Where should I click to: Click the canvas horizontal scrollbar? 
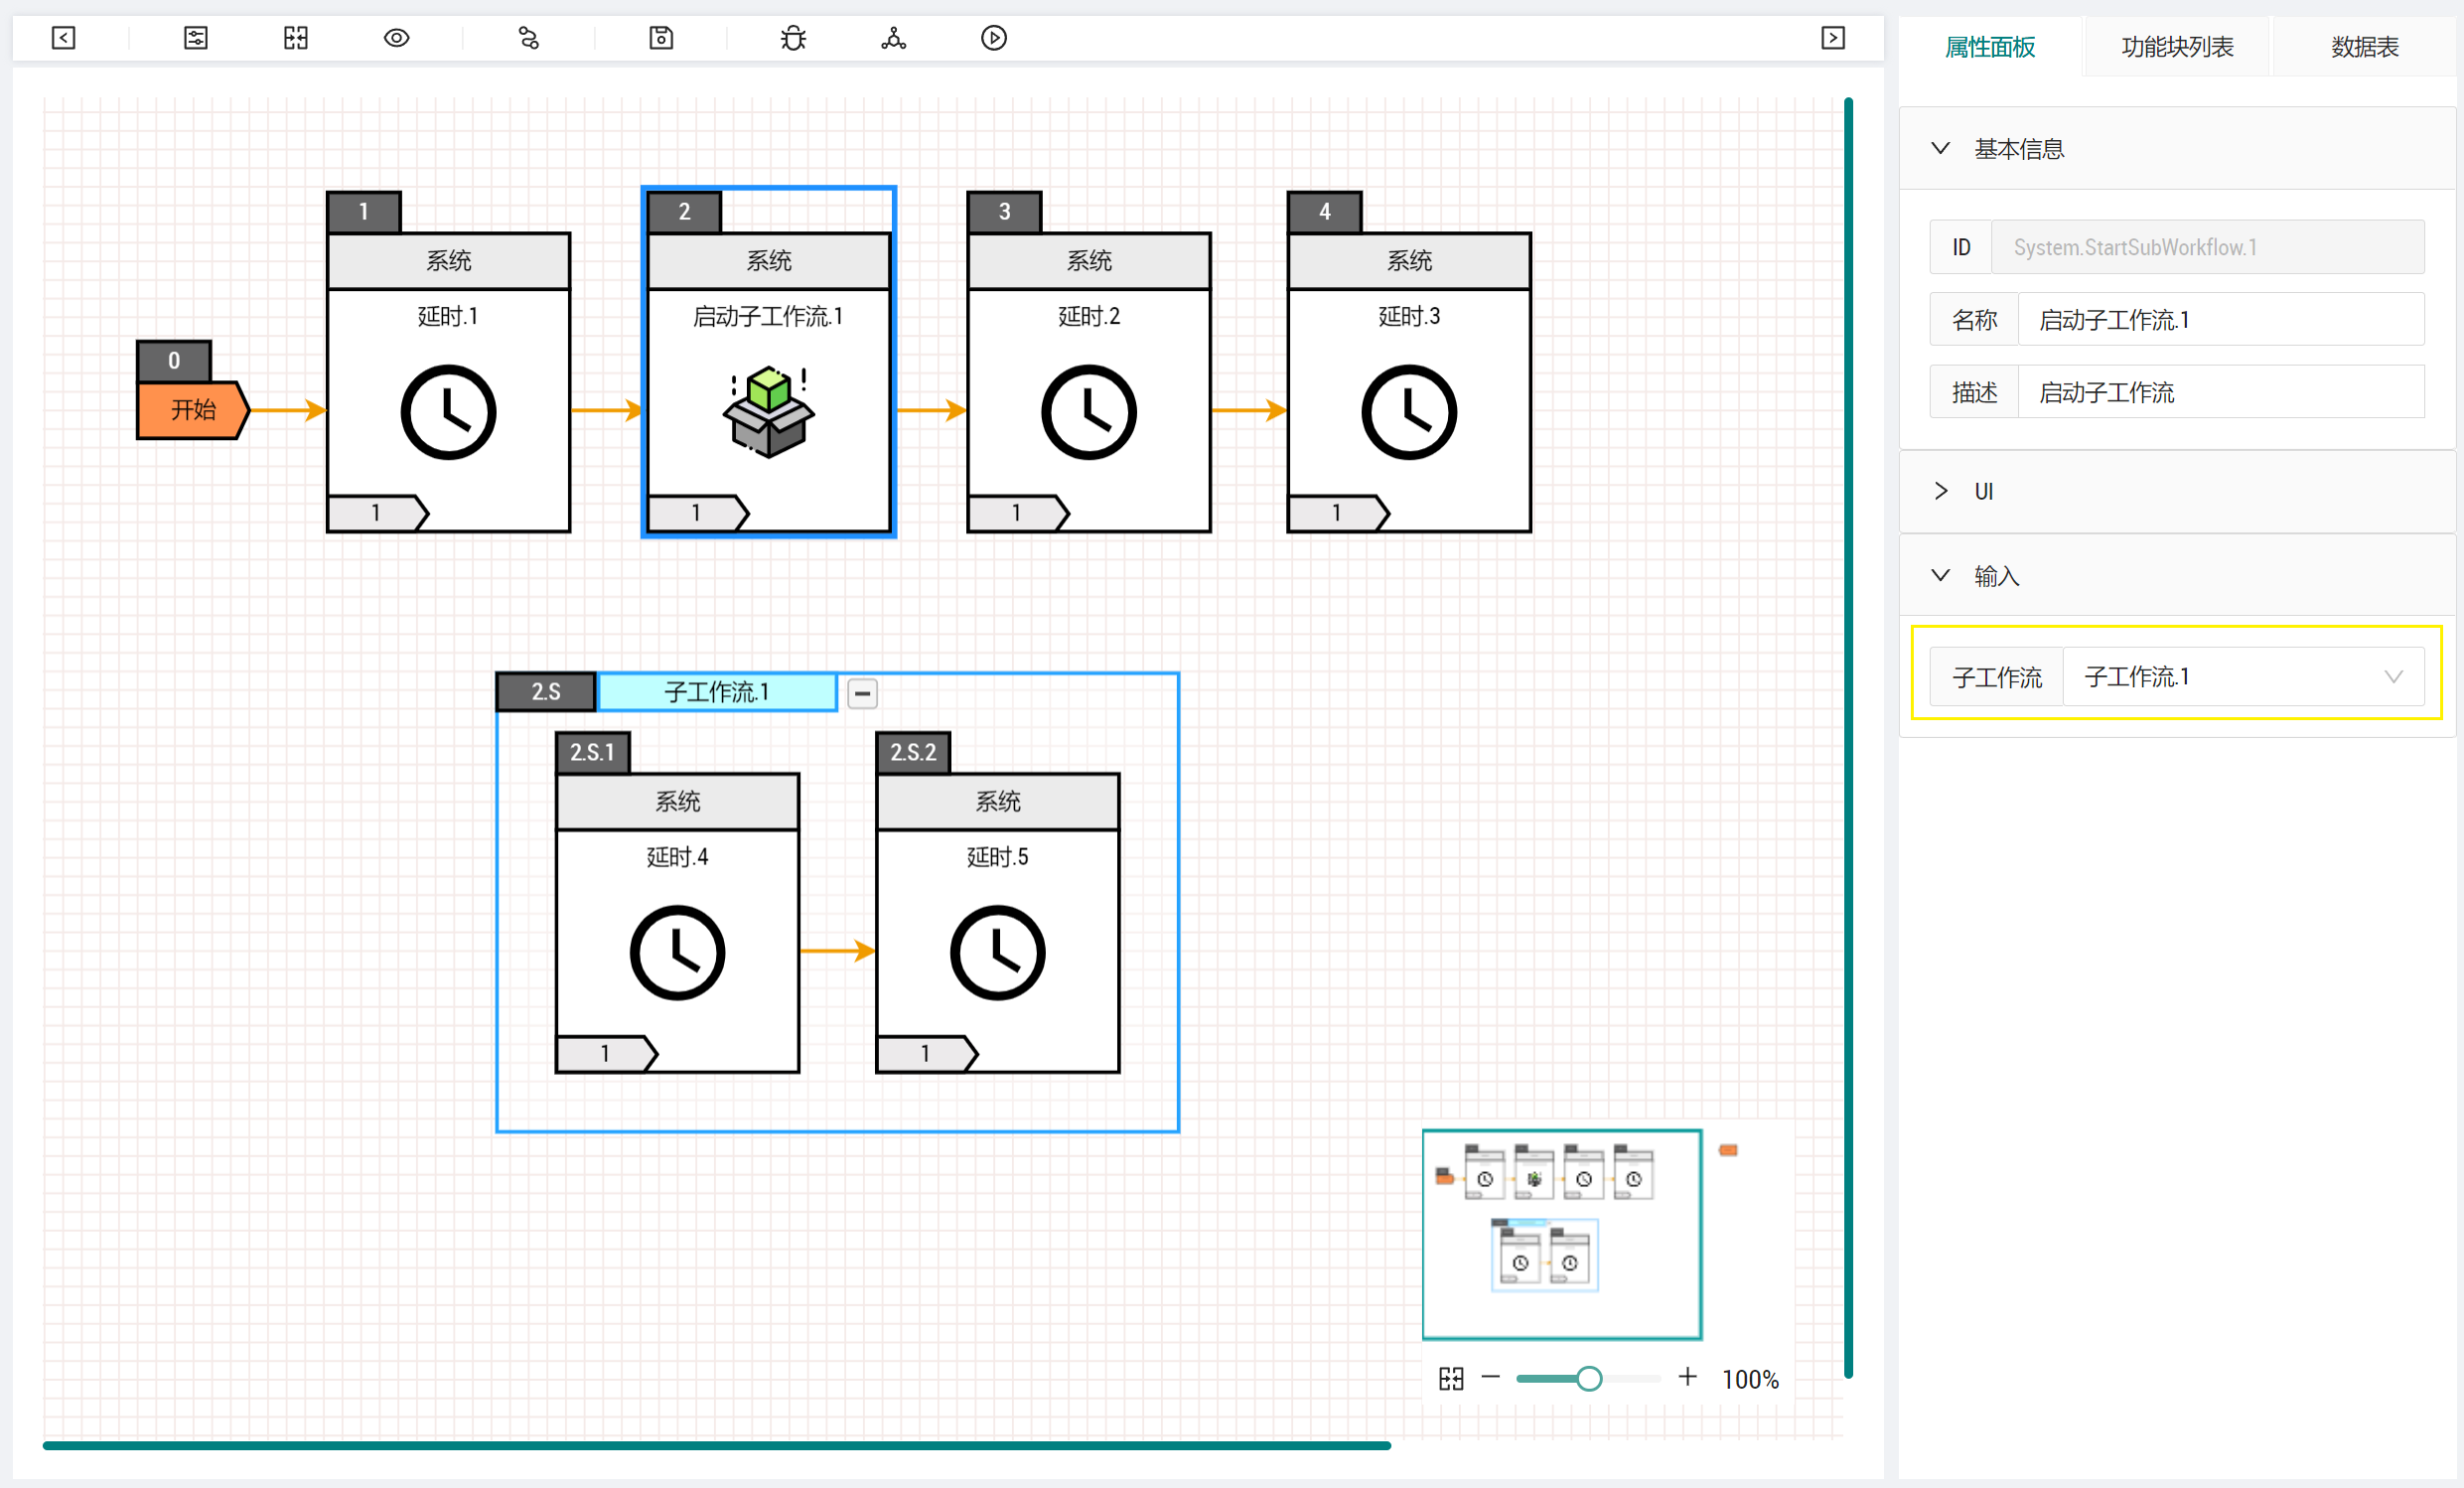716,1445
